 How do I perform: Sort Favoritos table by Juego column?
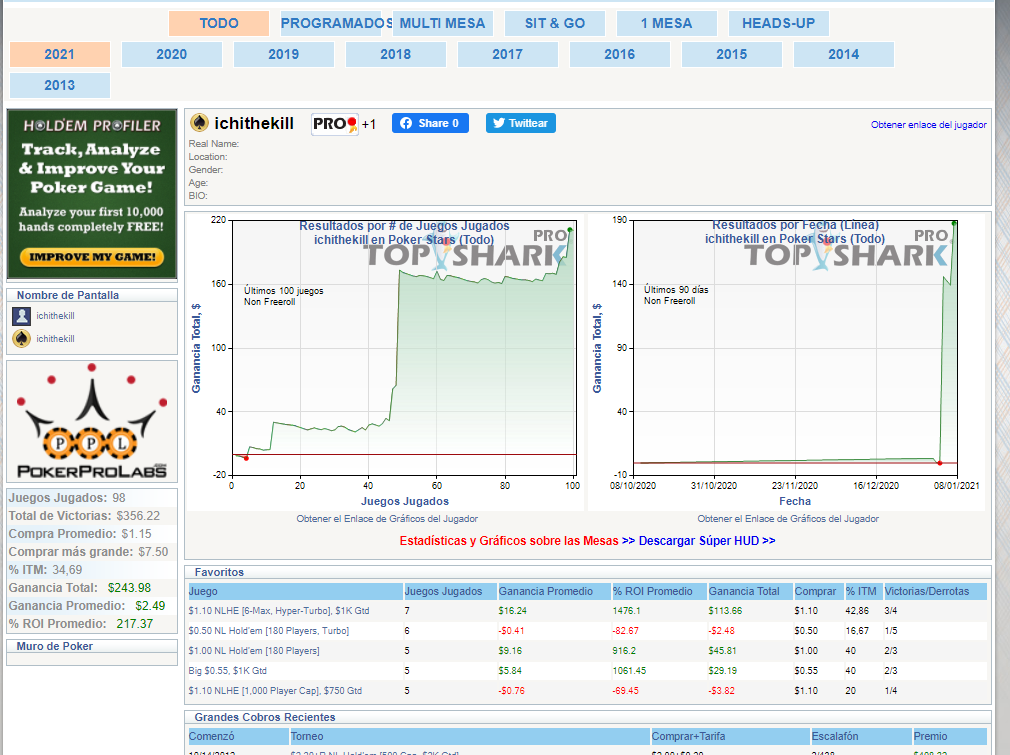(x=295, y=591)
